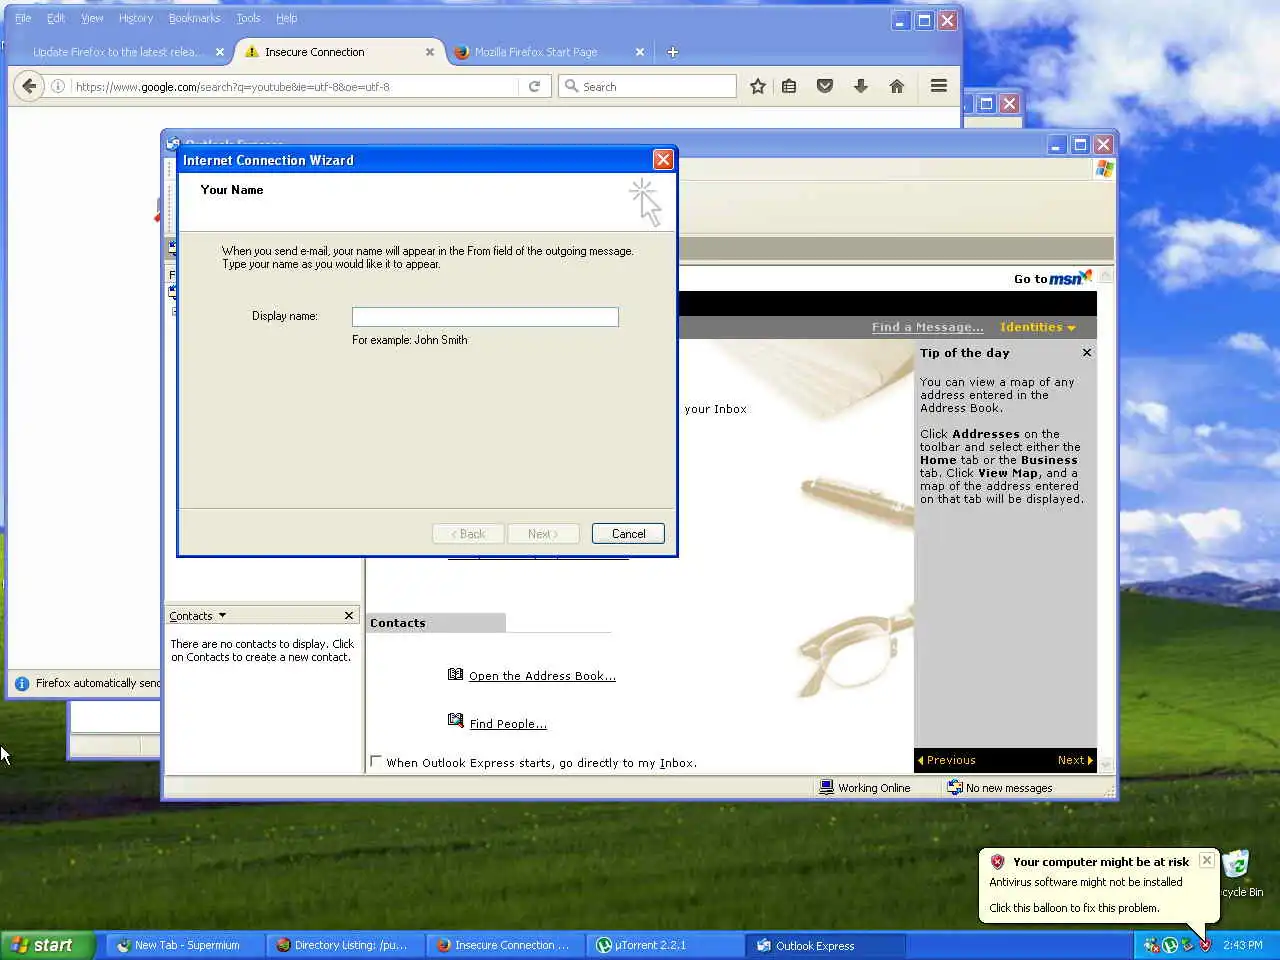1280x960 pixels.
Task: Close the Internet Connection Wizard dialog
Action: click(x=662, y=160)
